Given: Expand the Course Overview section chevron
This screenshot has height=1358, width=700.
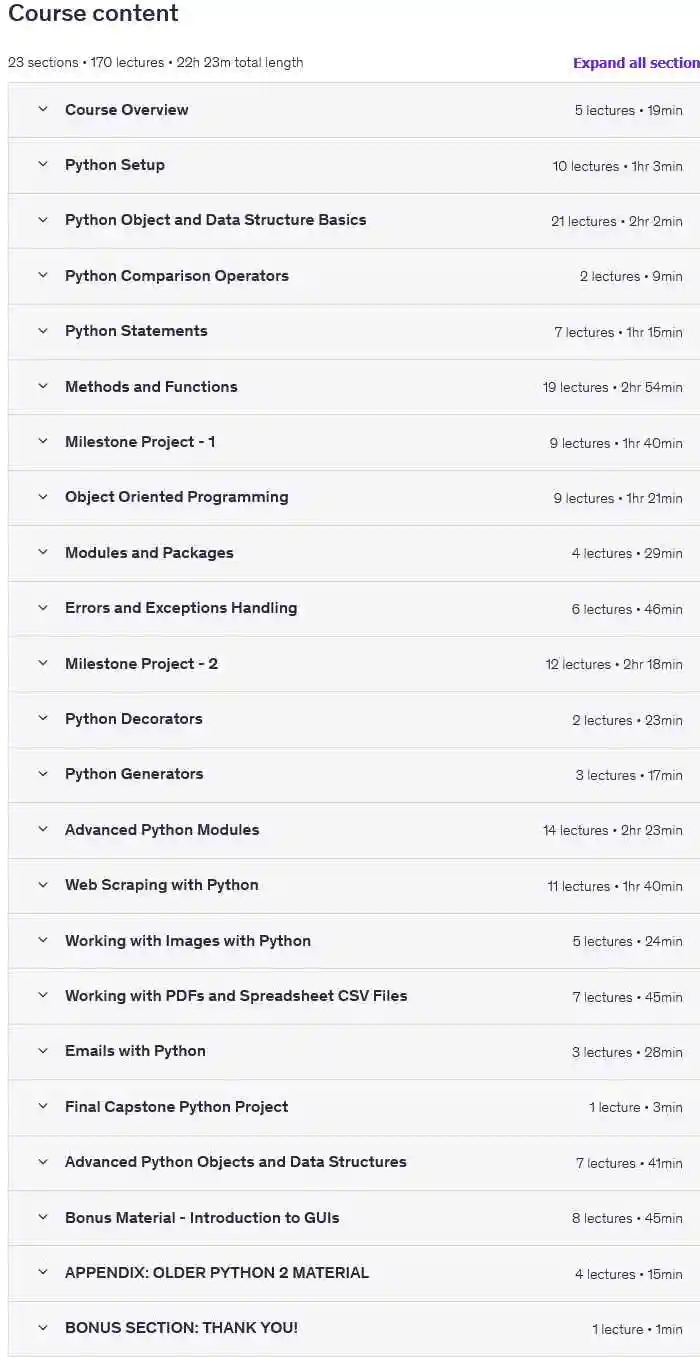Looking at the screenshot, I should click(43, 110).
